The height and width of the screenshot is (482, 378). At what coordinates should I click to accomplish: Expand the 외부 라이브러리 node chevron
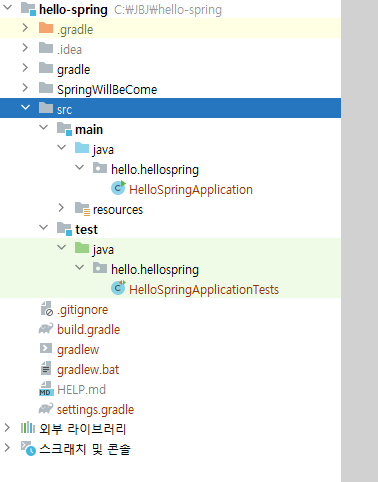7,428
